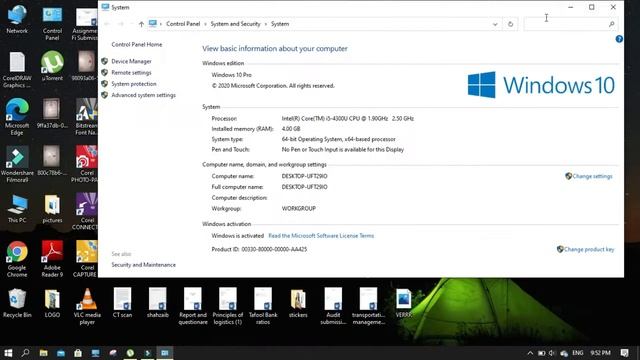
Task: Select the uTorrent desktop icon
Action: click(52, 66)
